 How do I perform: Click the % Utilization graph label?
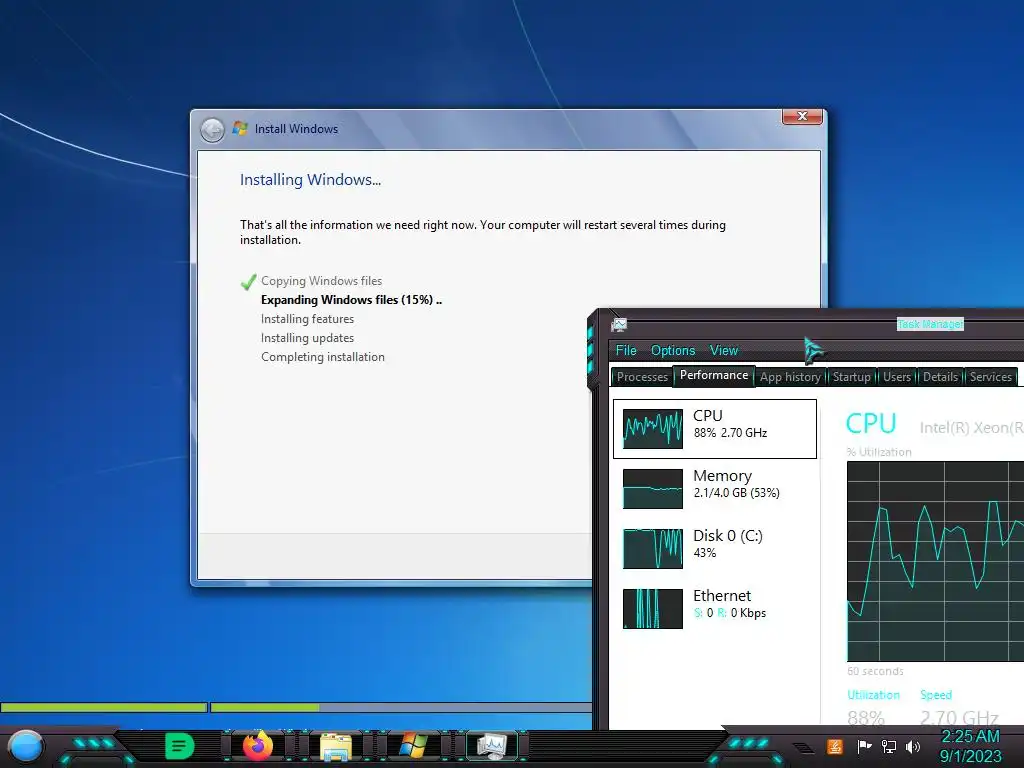879,452
